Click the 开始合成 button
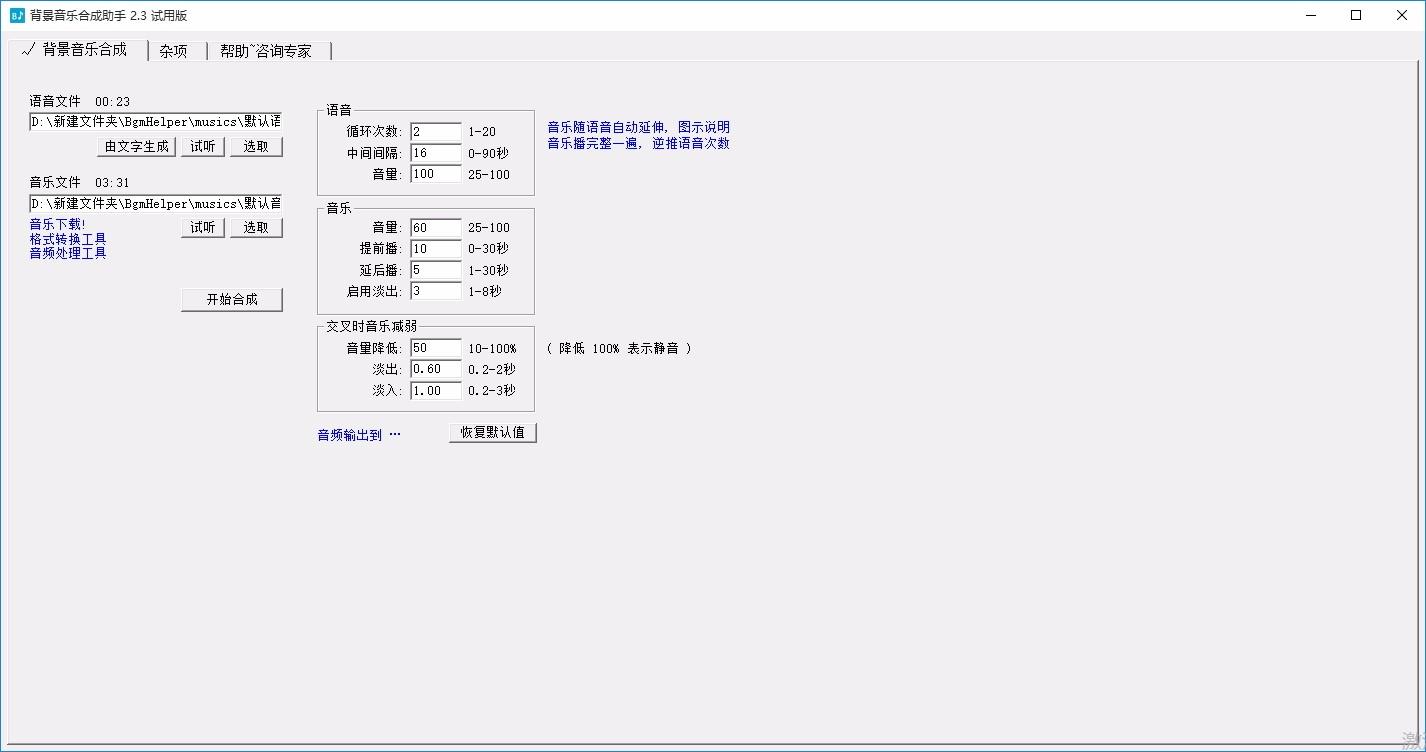 [232, 299]
